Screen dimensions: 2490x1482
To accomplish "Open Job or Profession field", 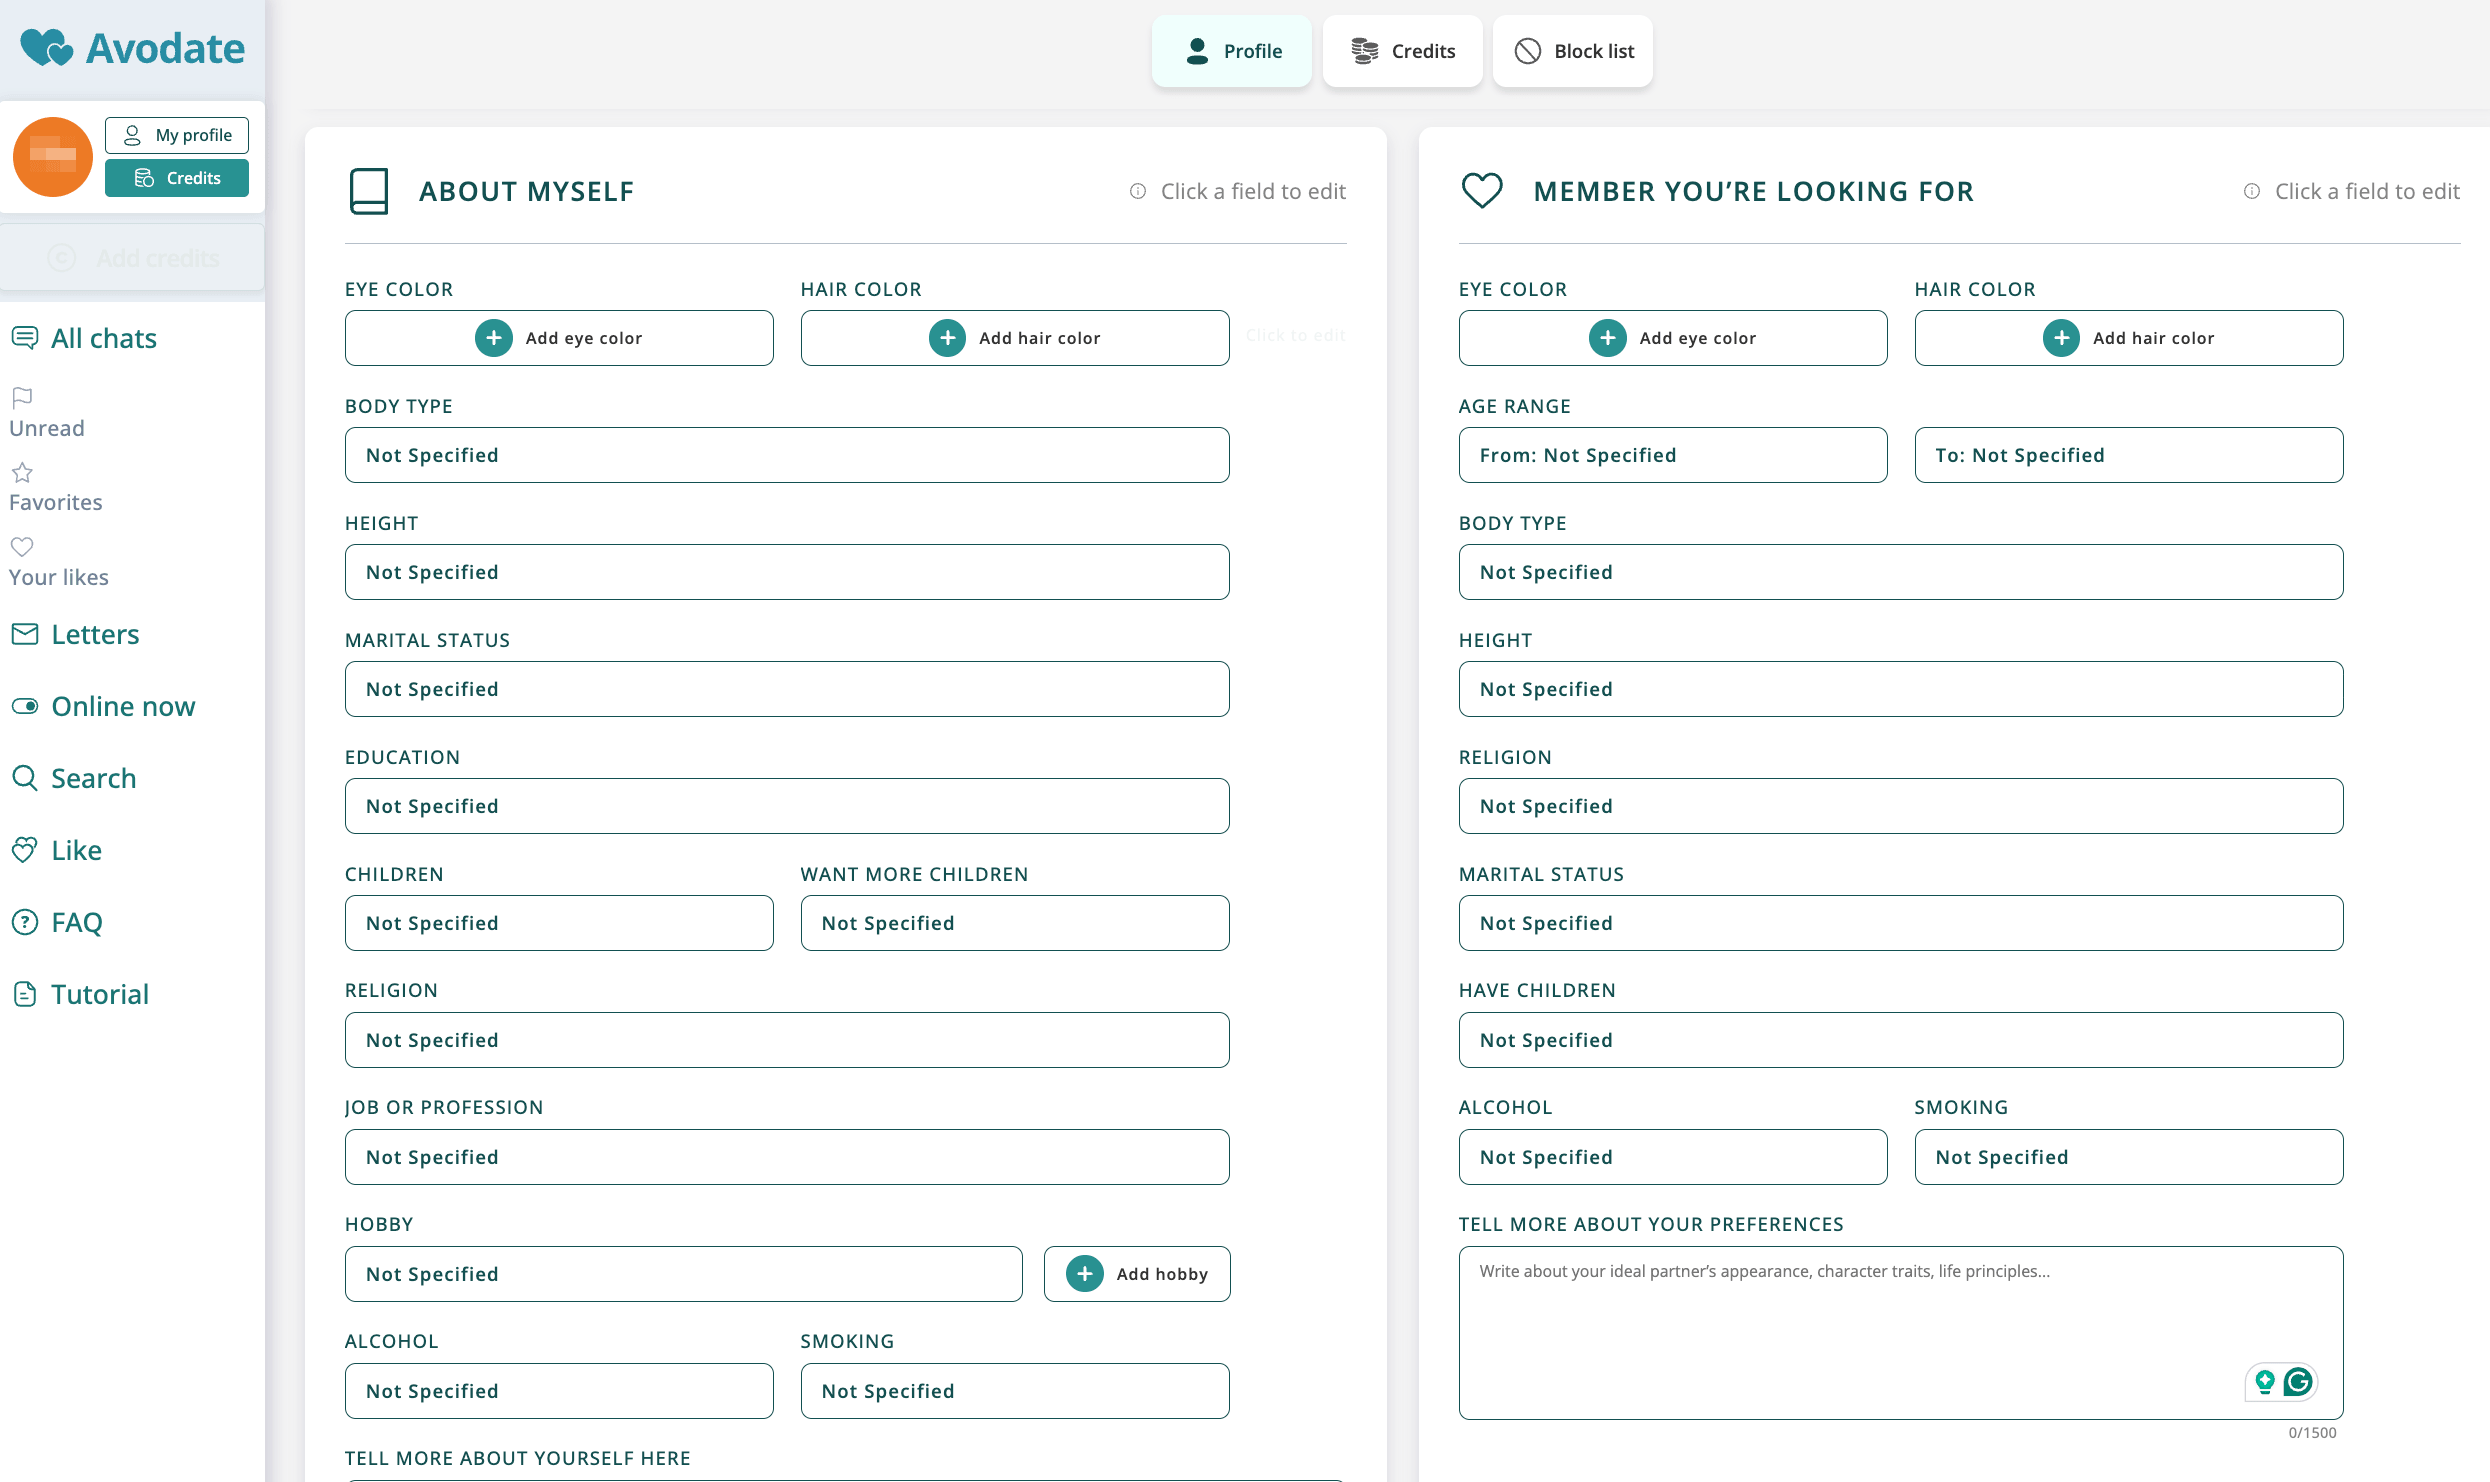I will click(787, 1157).
